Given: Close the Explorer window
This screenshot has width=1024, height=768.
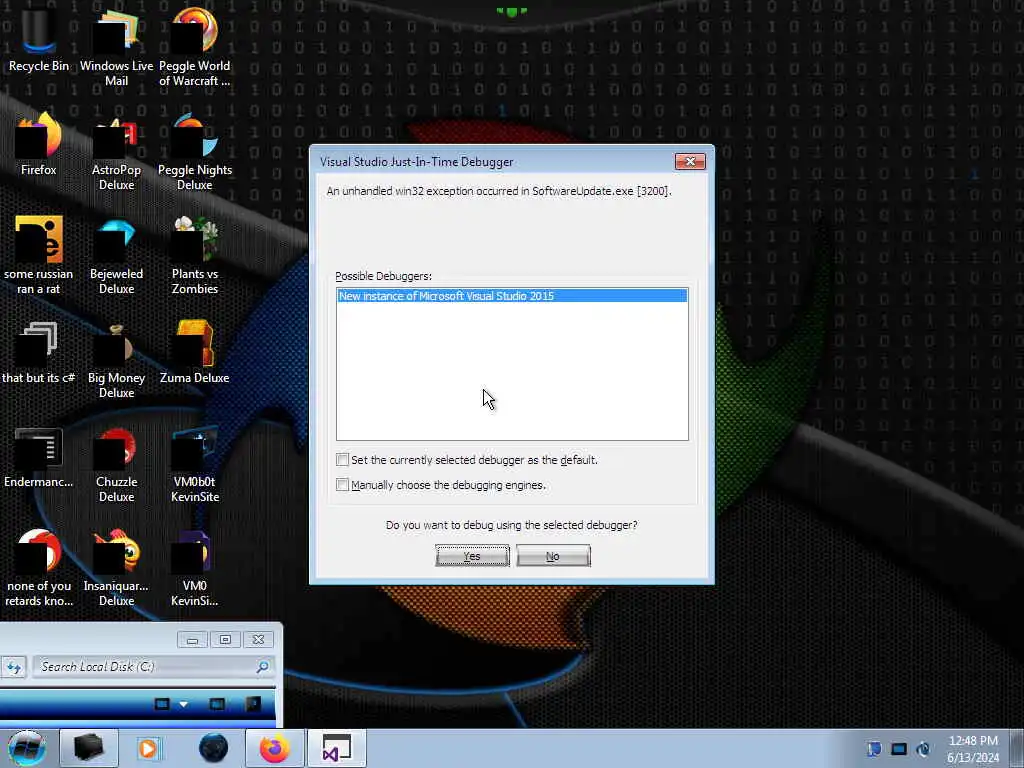Looking at the screenshot, I should click(258, 640).
